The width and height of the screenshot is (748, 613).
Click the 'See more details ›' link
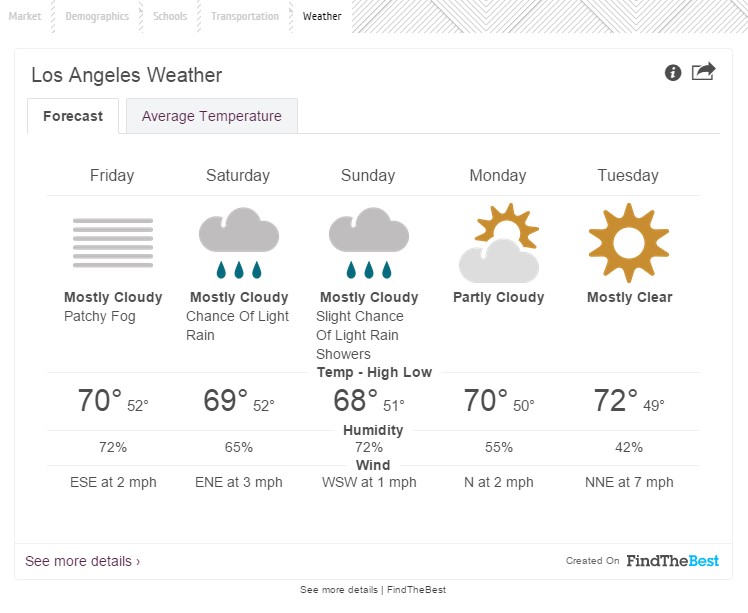[x=83, y=561]
